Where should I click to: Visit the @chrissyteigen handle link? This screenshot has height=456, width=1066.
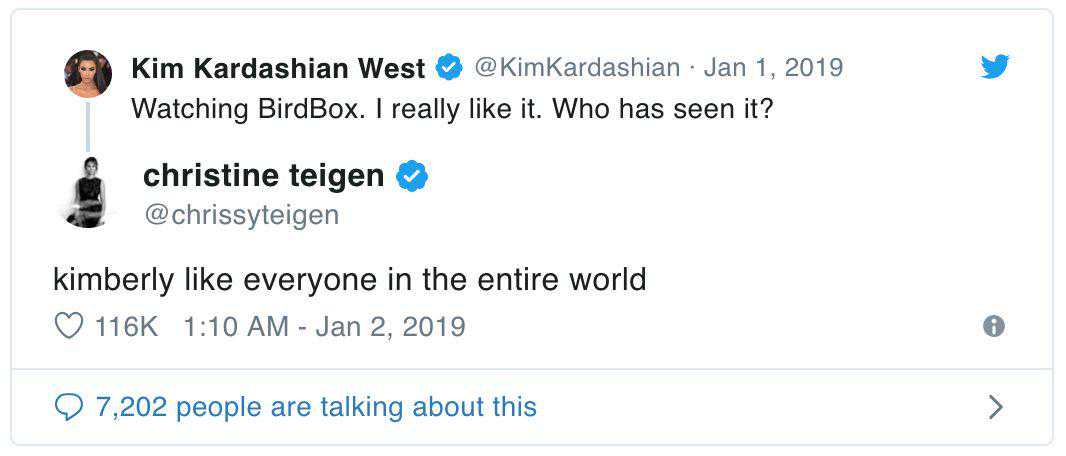coord(241,214)
